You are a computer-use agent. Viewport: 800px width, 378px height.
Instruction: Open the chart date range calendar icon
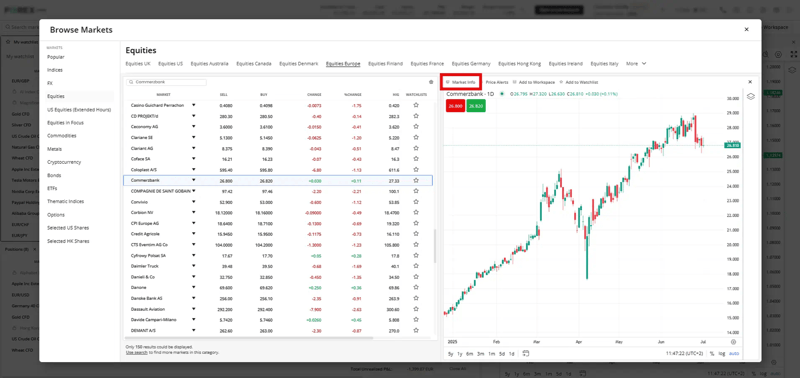point(526,353)
